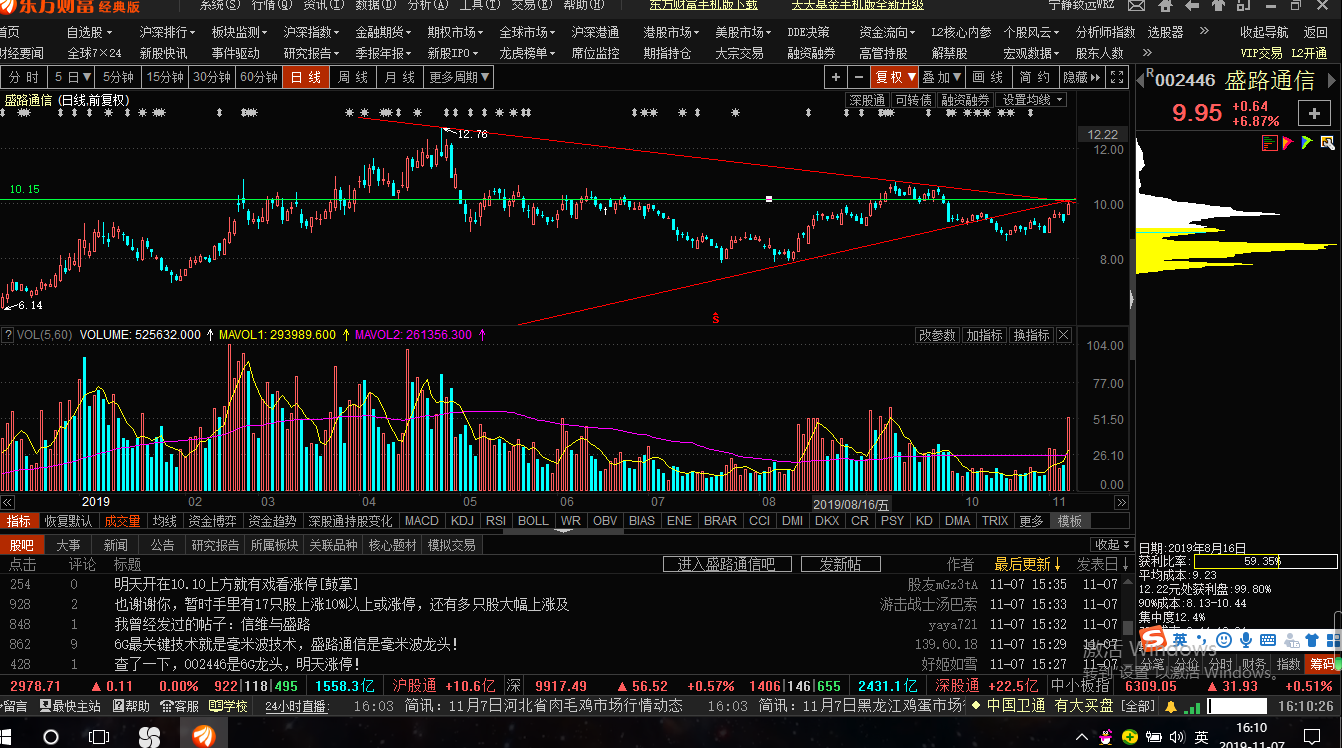Click the forum list vertical scrollbar

1129,615
